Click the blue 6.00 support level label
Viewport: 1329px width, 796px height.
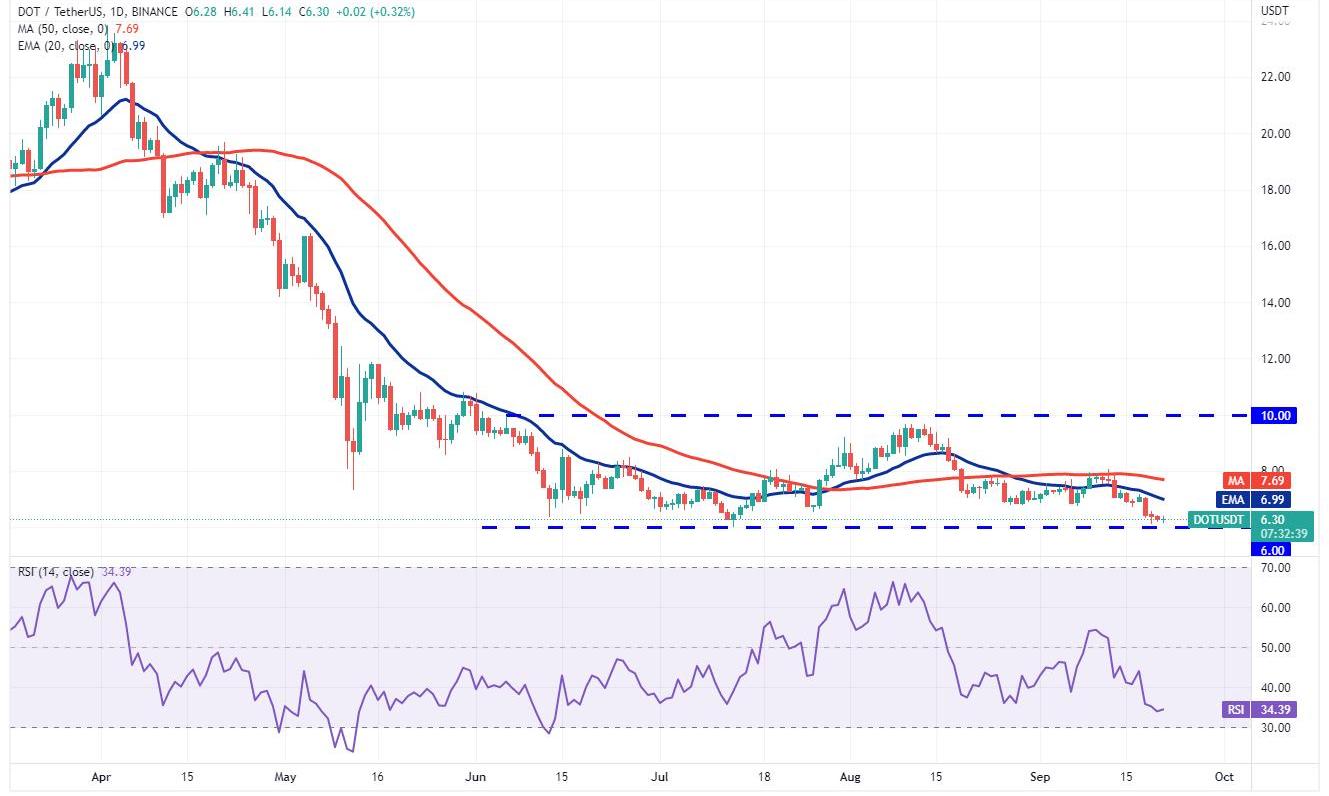point(1274,550)
